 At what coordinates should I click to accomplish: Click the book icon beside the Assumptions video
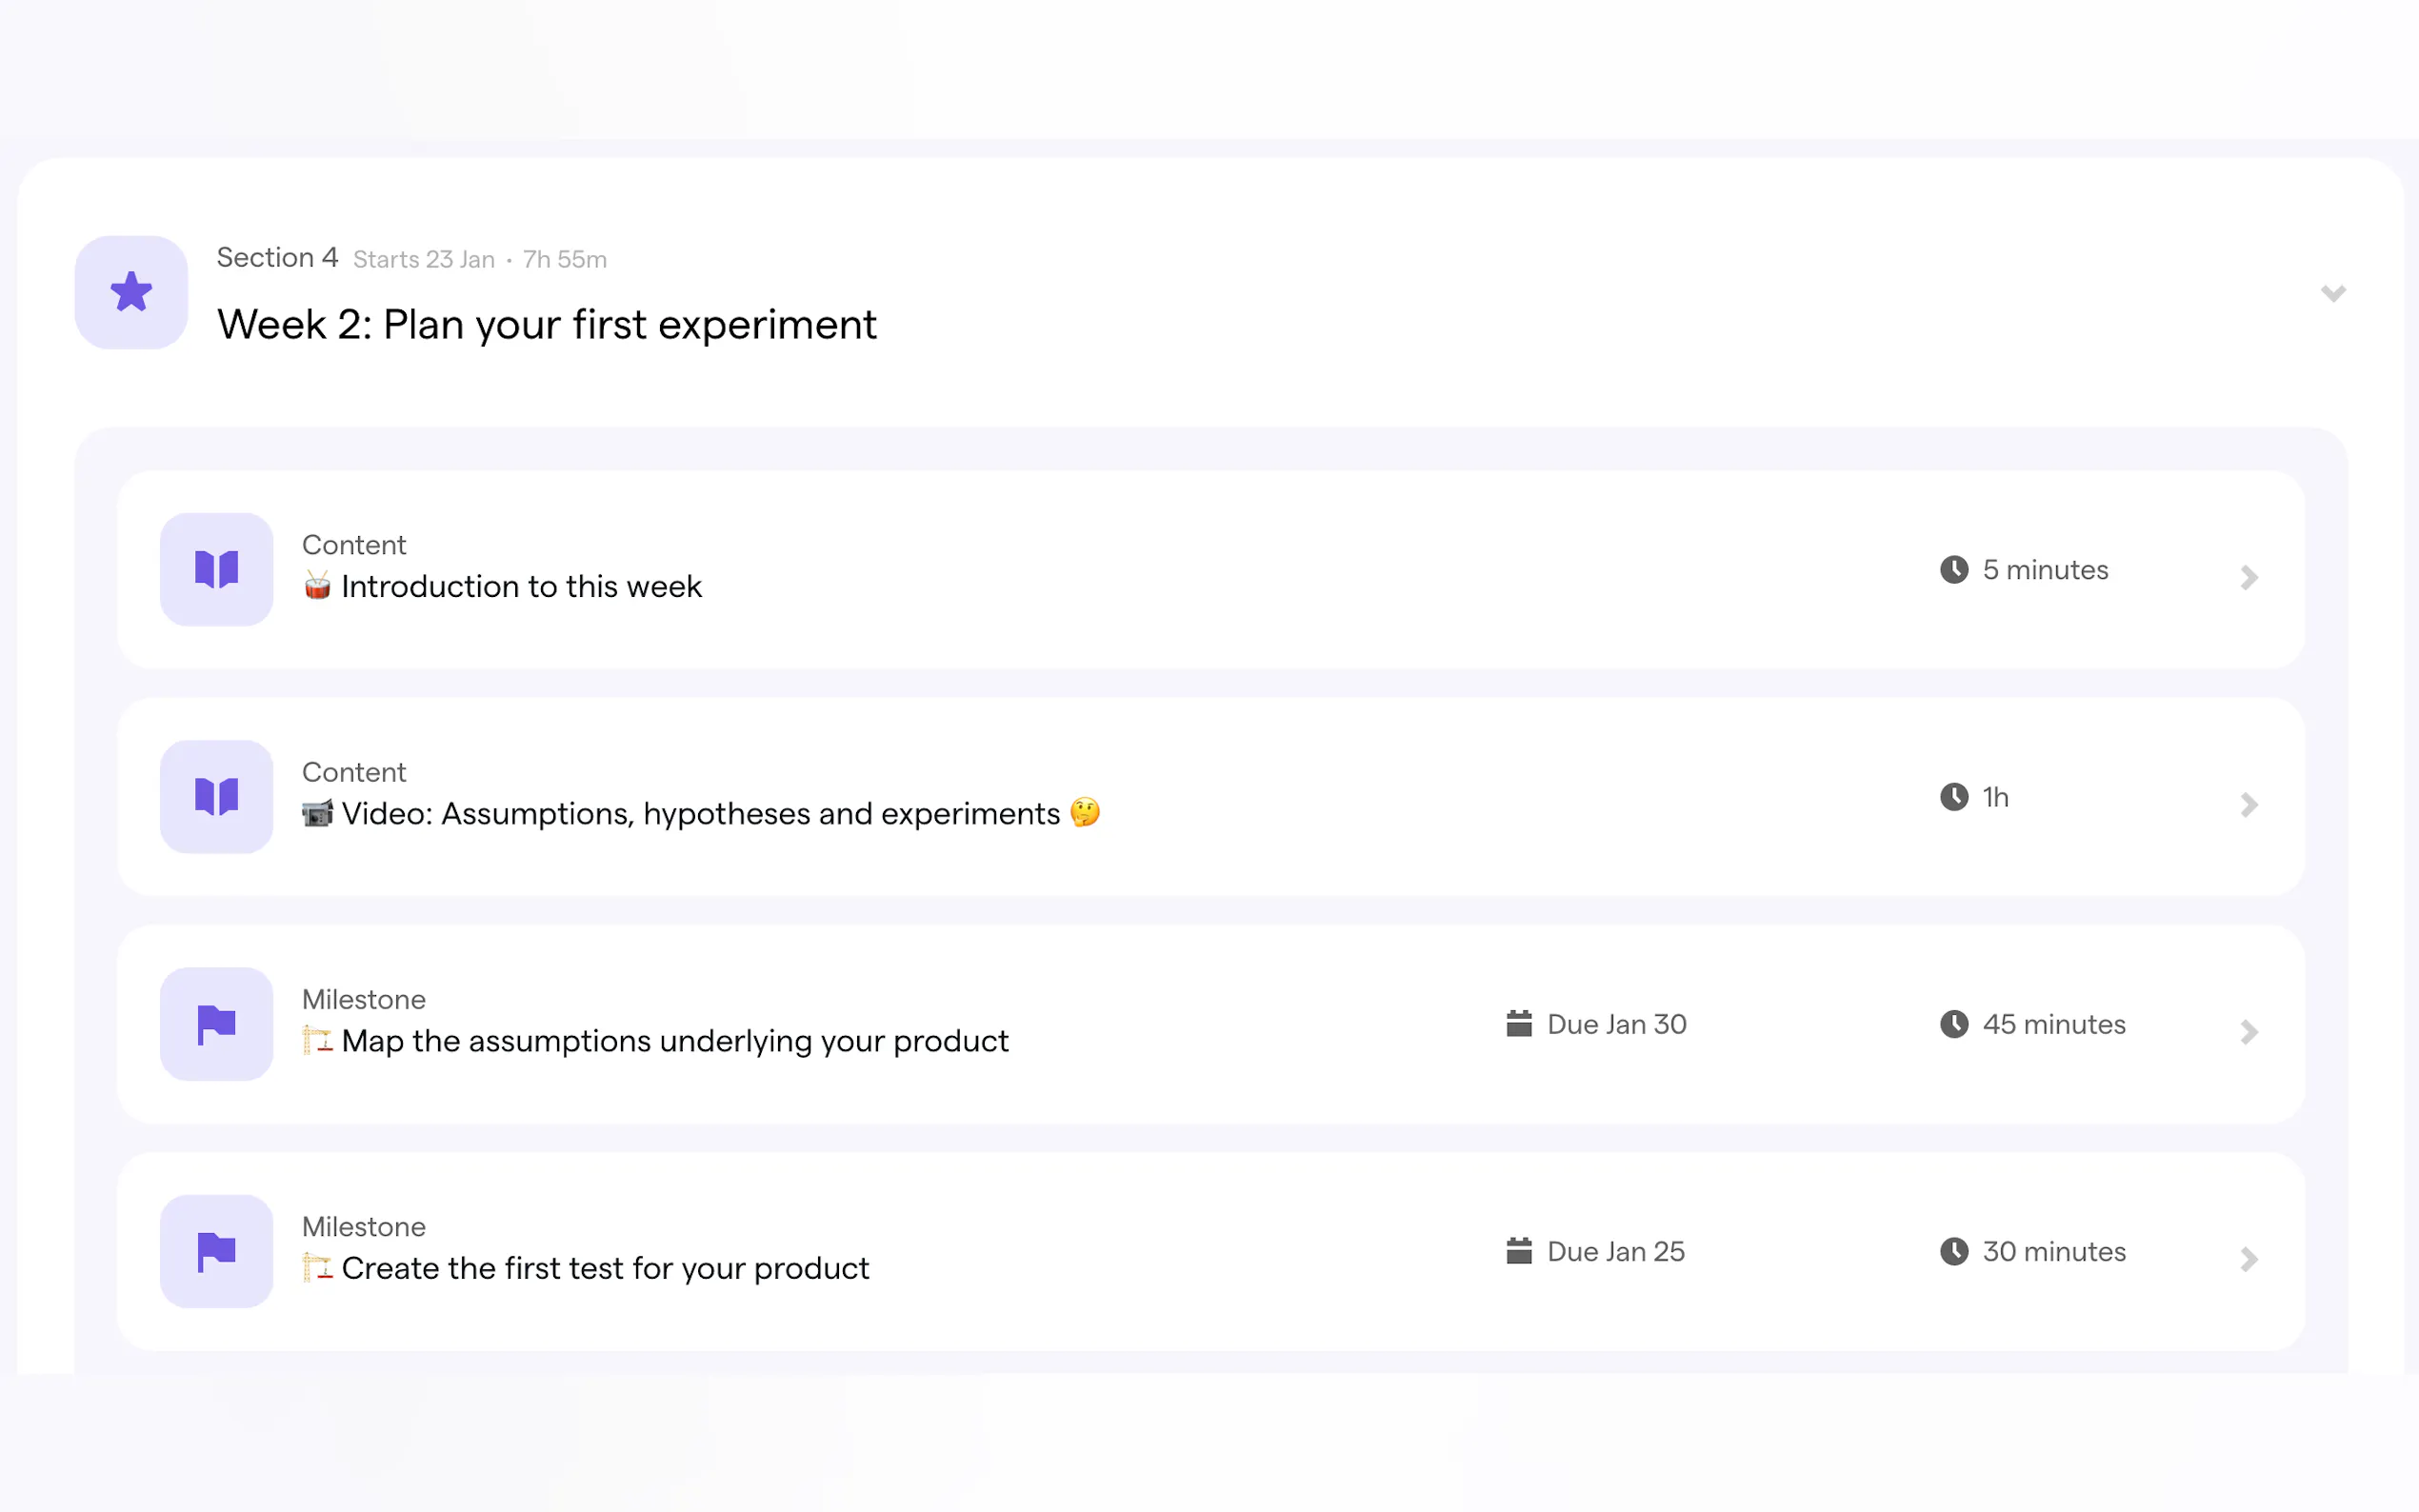tap(216, 796)
